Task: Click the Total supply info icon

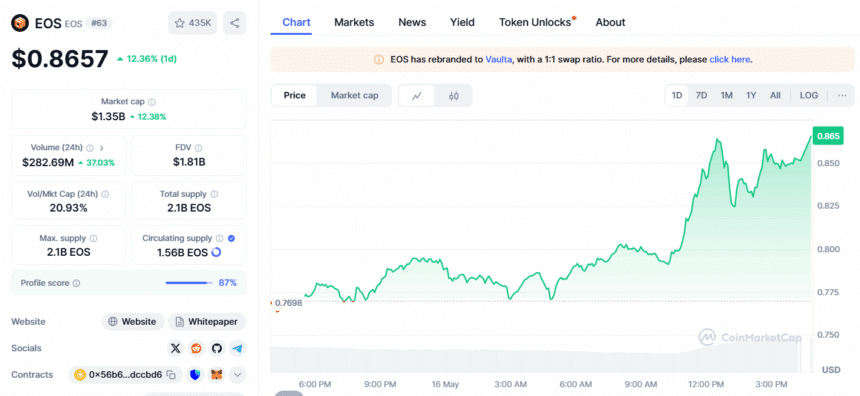Action: (x=214, y=194)
